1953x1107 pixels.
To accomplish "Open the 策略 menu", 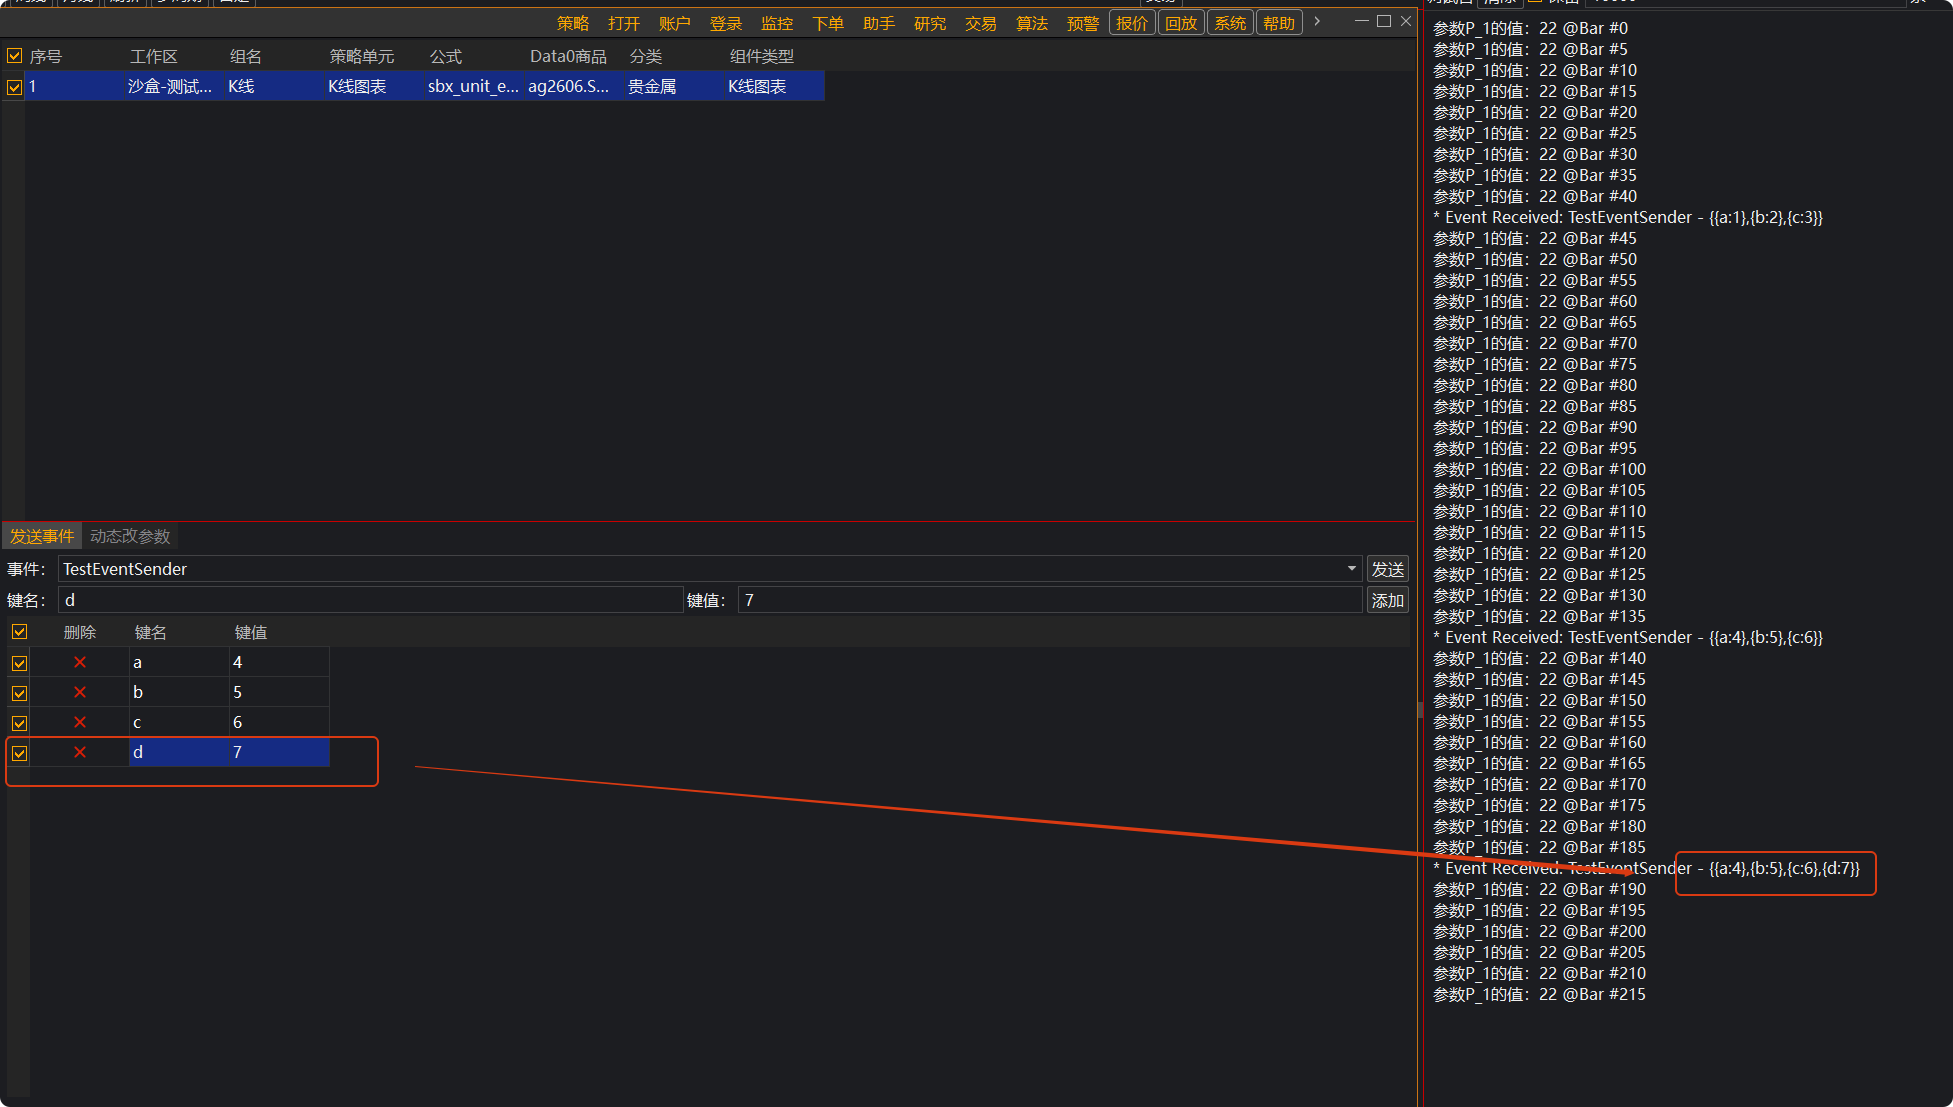I will [573, 23].
